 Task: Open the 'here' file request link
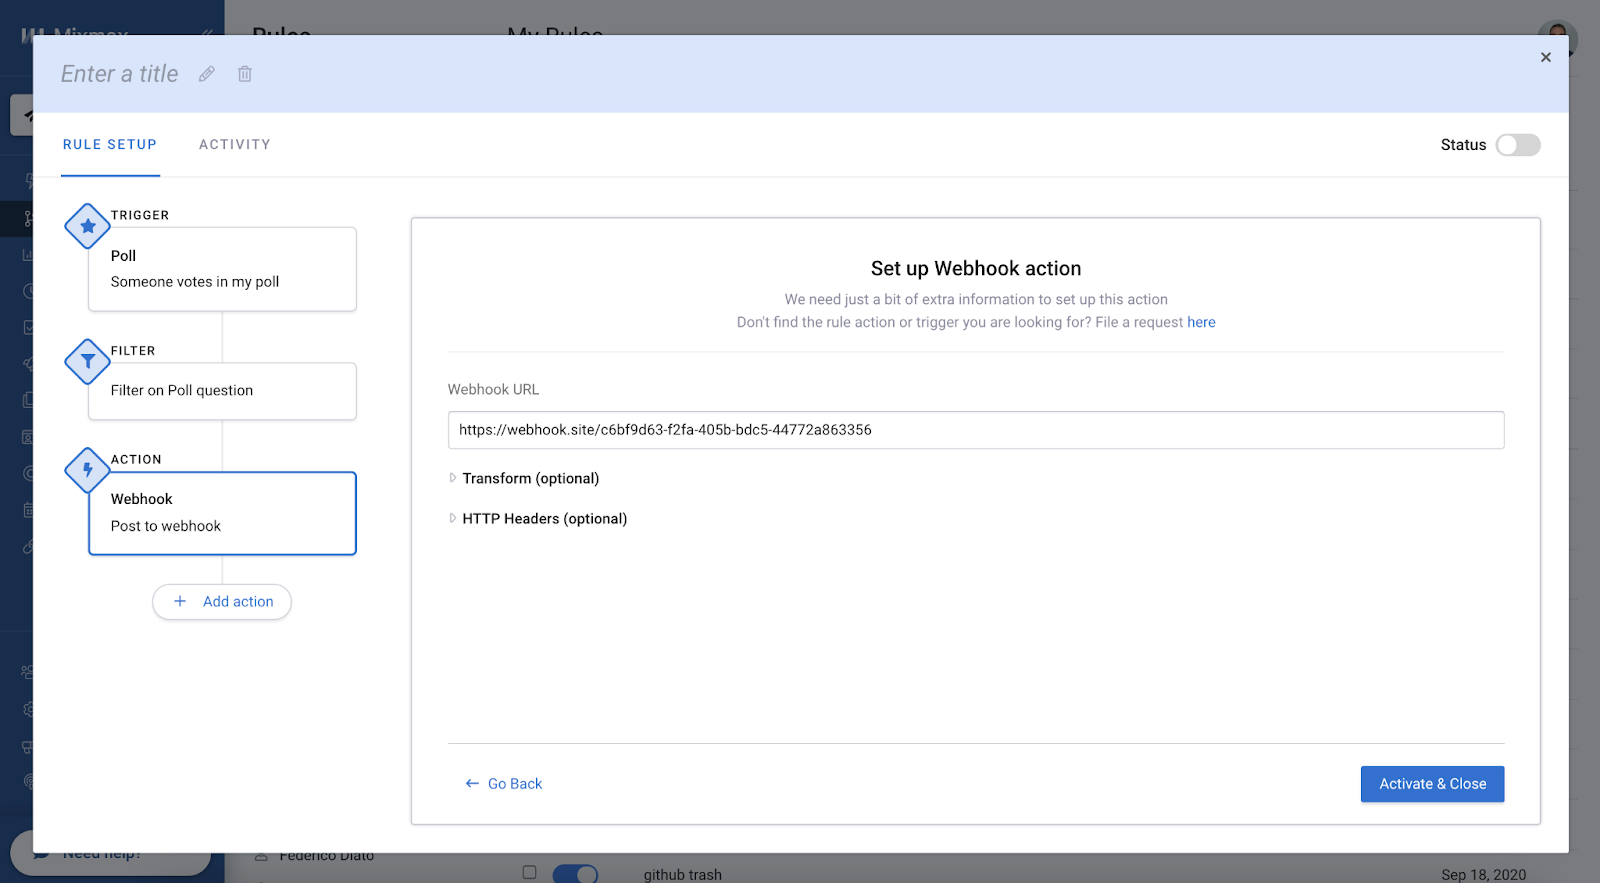pos(1201,322)
